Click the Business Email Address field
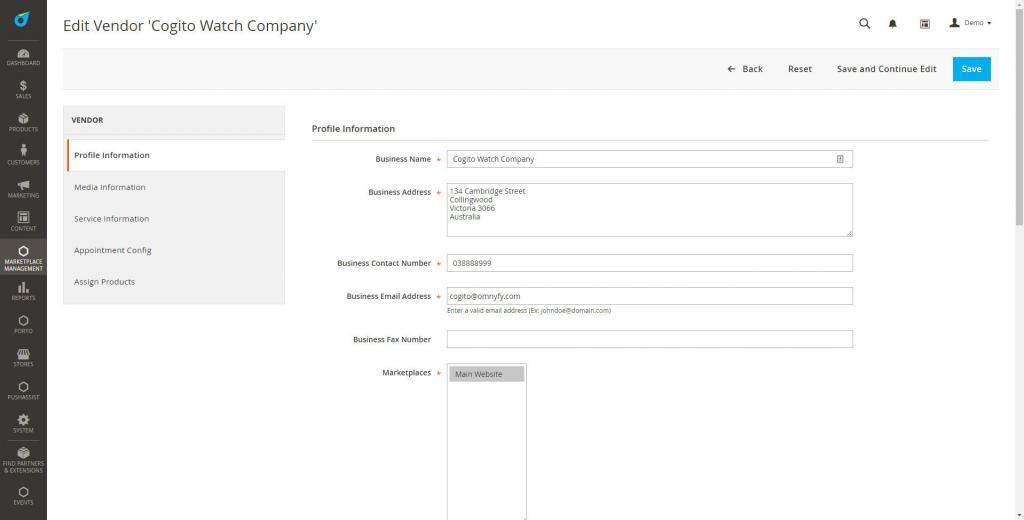 click(649, 296)
